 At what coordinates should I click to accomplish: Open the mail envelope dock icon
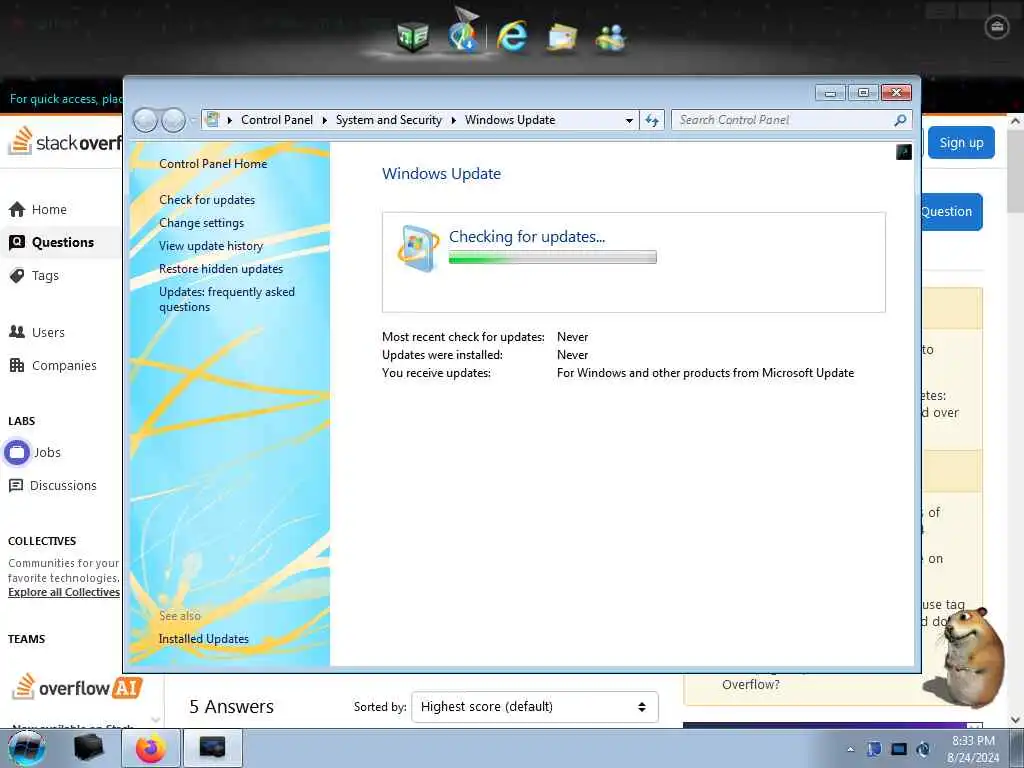pos(562,37)
